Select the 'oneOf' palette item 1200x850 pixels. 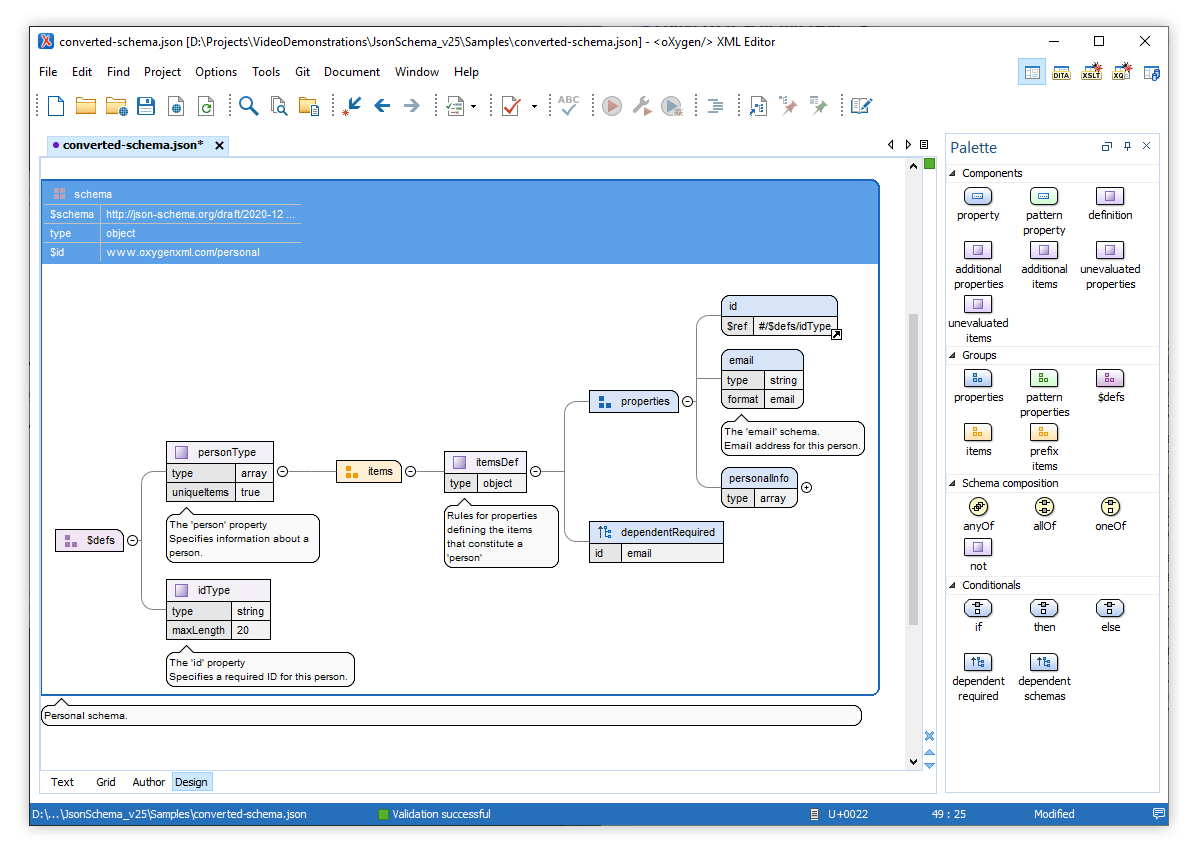(1110, 514)
